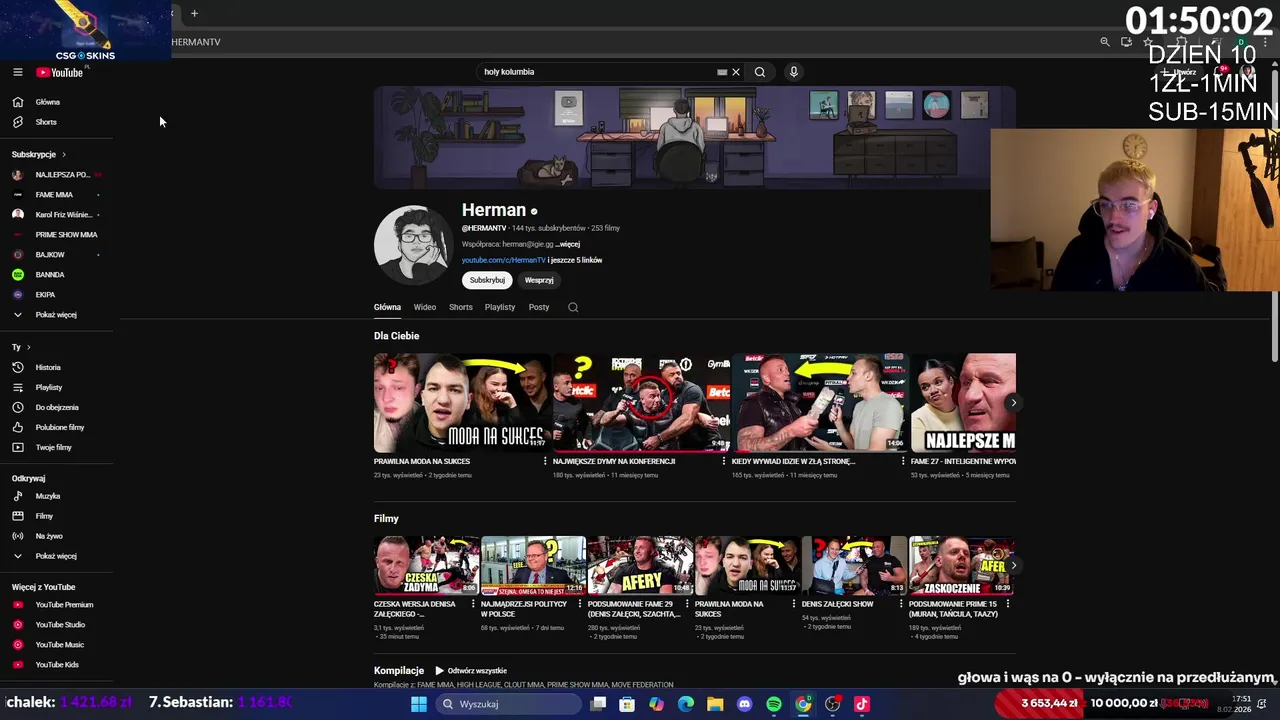Screen dimensions: 1280x720
Task: Open Chrome zoom magnifier icon in address bar
Action: (x=1105, y=42)
